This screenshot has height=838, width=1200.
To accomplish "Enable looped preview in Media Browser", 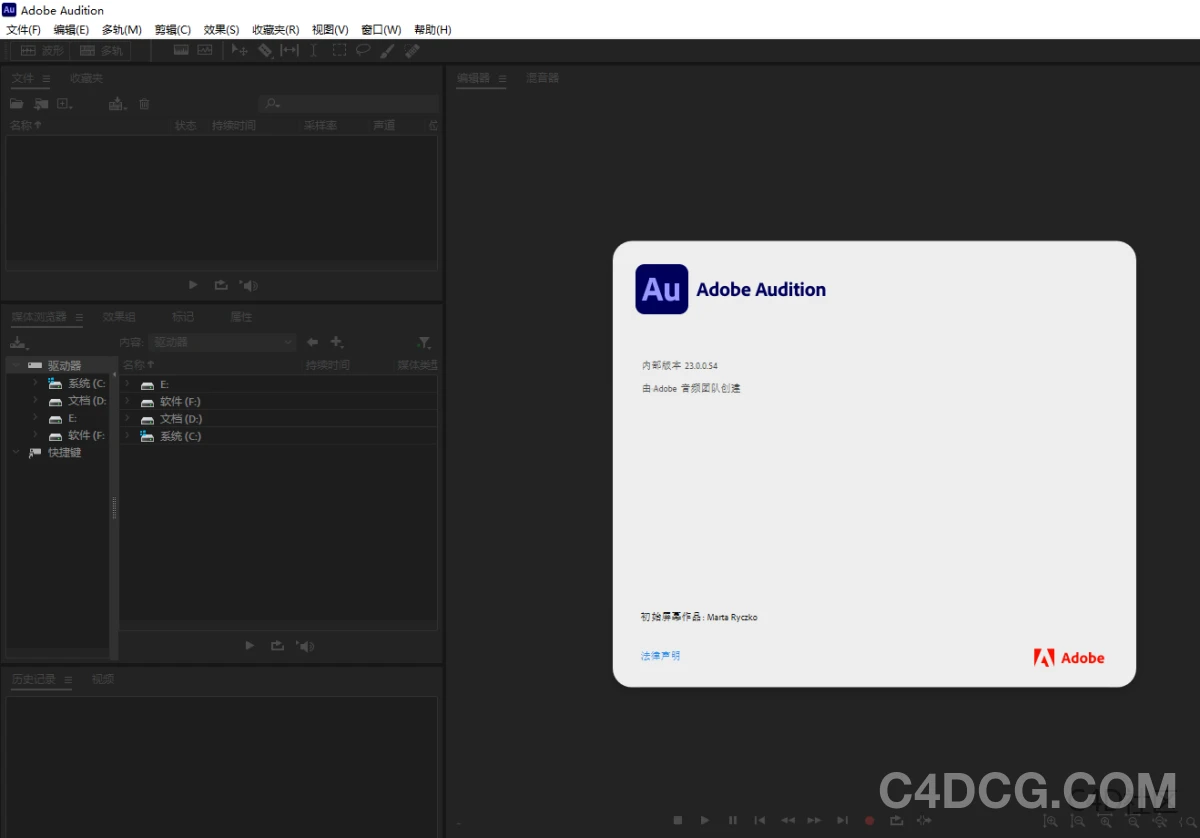I will (277, 645).
